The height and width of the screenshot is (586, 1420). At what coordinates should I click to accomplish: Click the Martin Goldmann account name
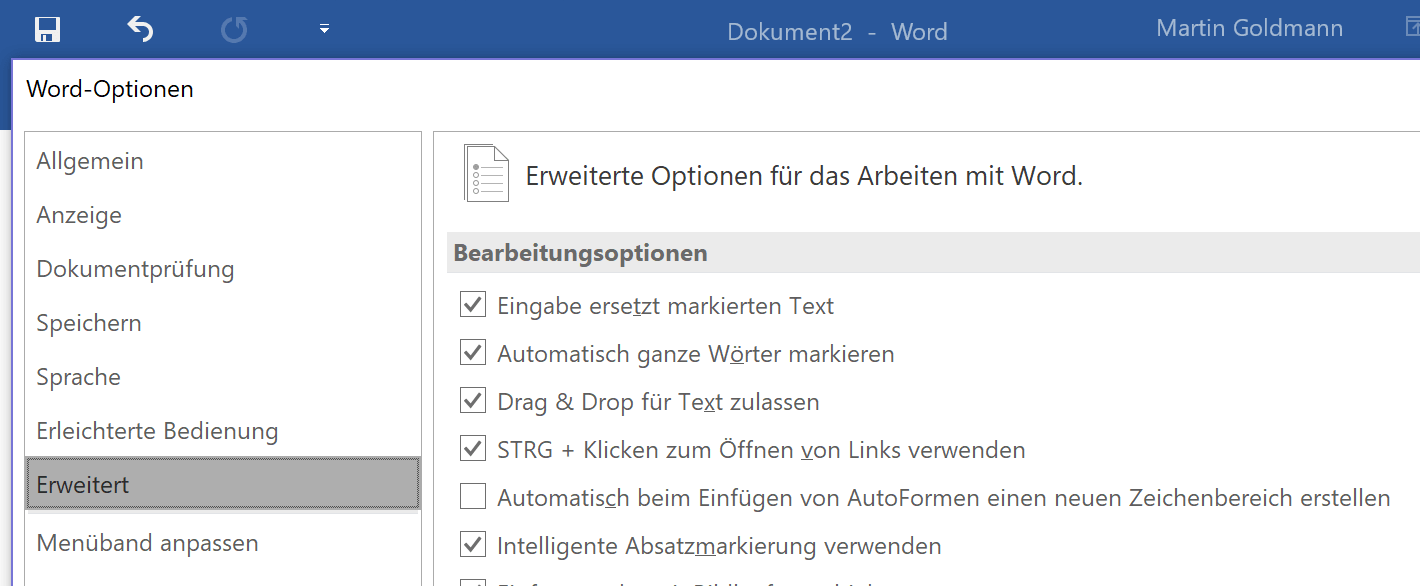click(1249, 27)
